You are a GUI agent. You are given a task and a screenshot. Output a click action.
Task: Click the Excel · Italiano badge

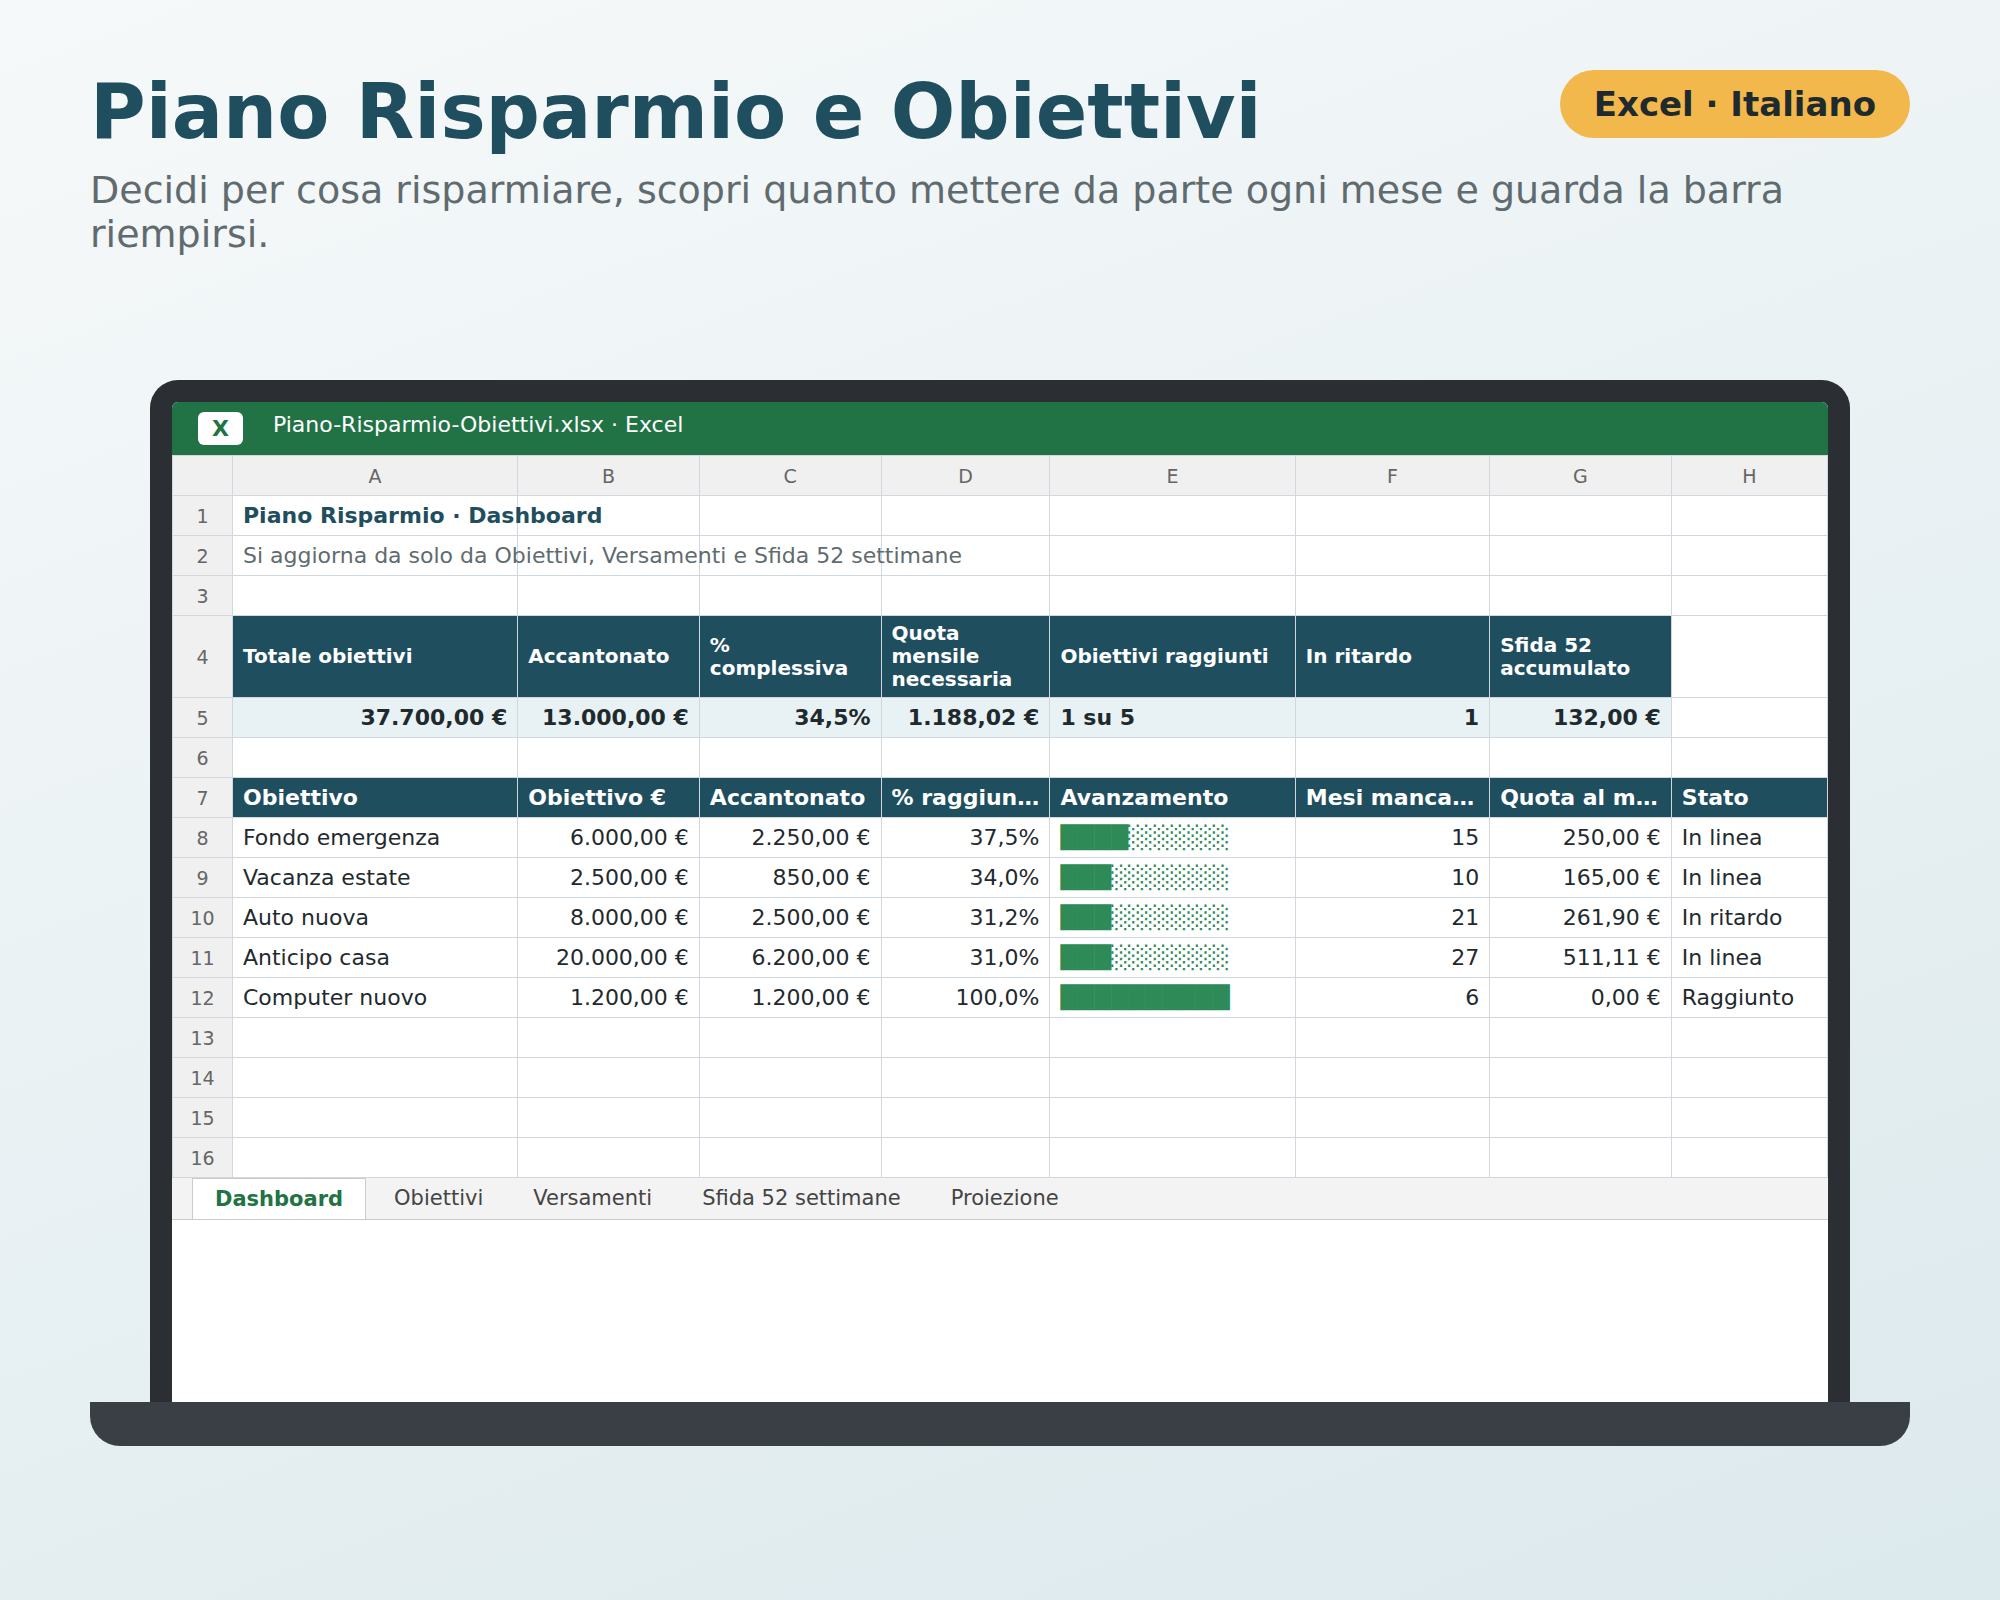(1734, 104)
